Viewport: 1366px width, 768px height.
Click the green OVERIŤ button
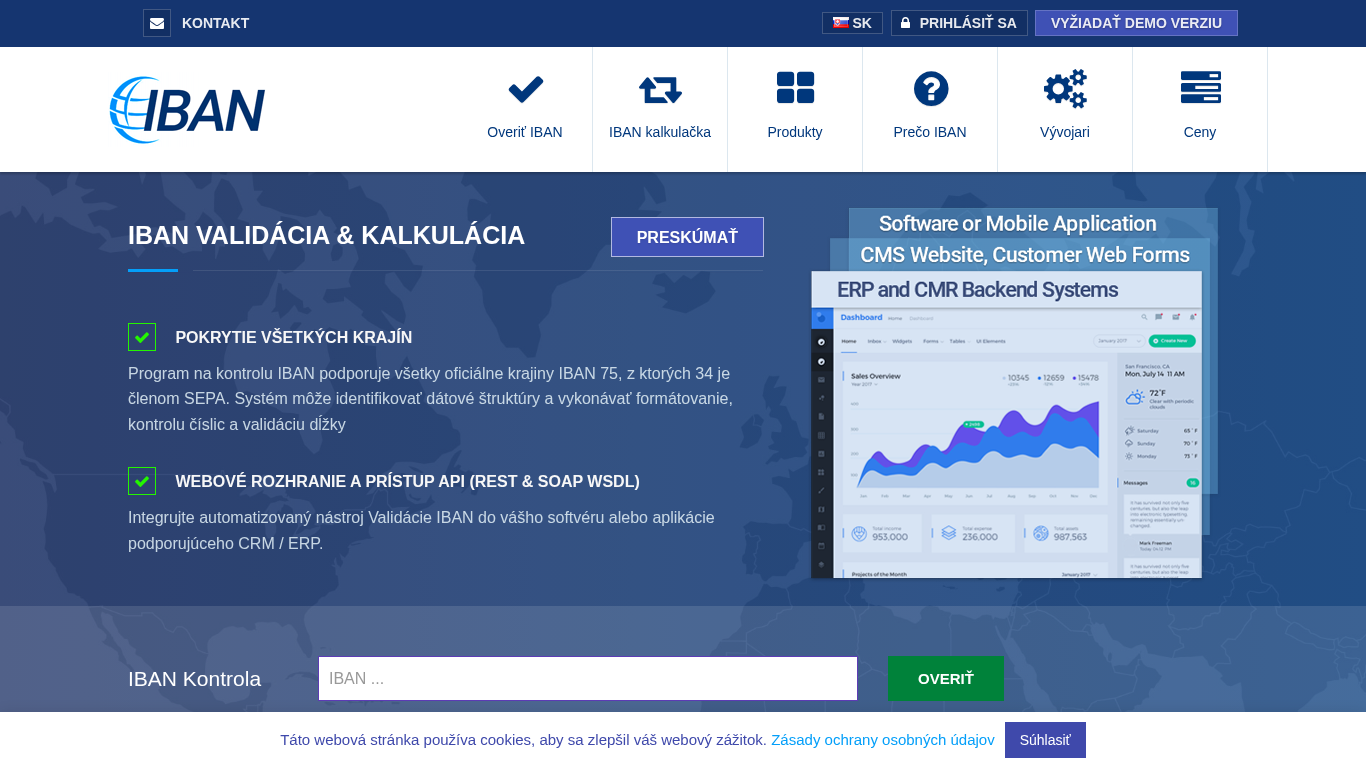945,679
